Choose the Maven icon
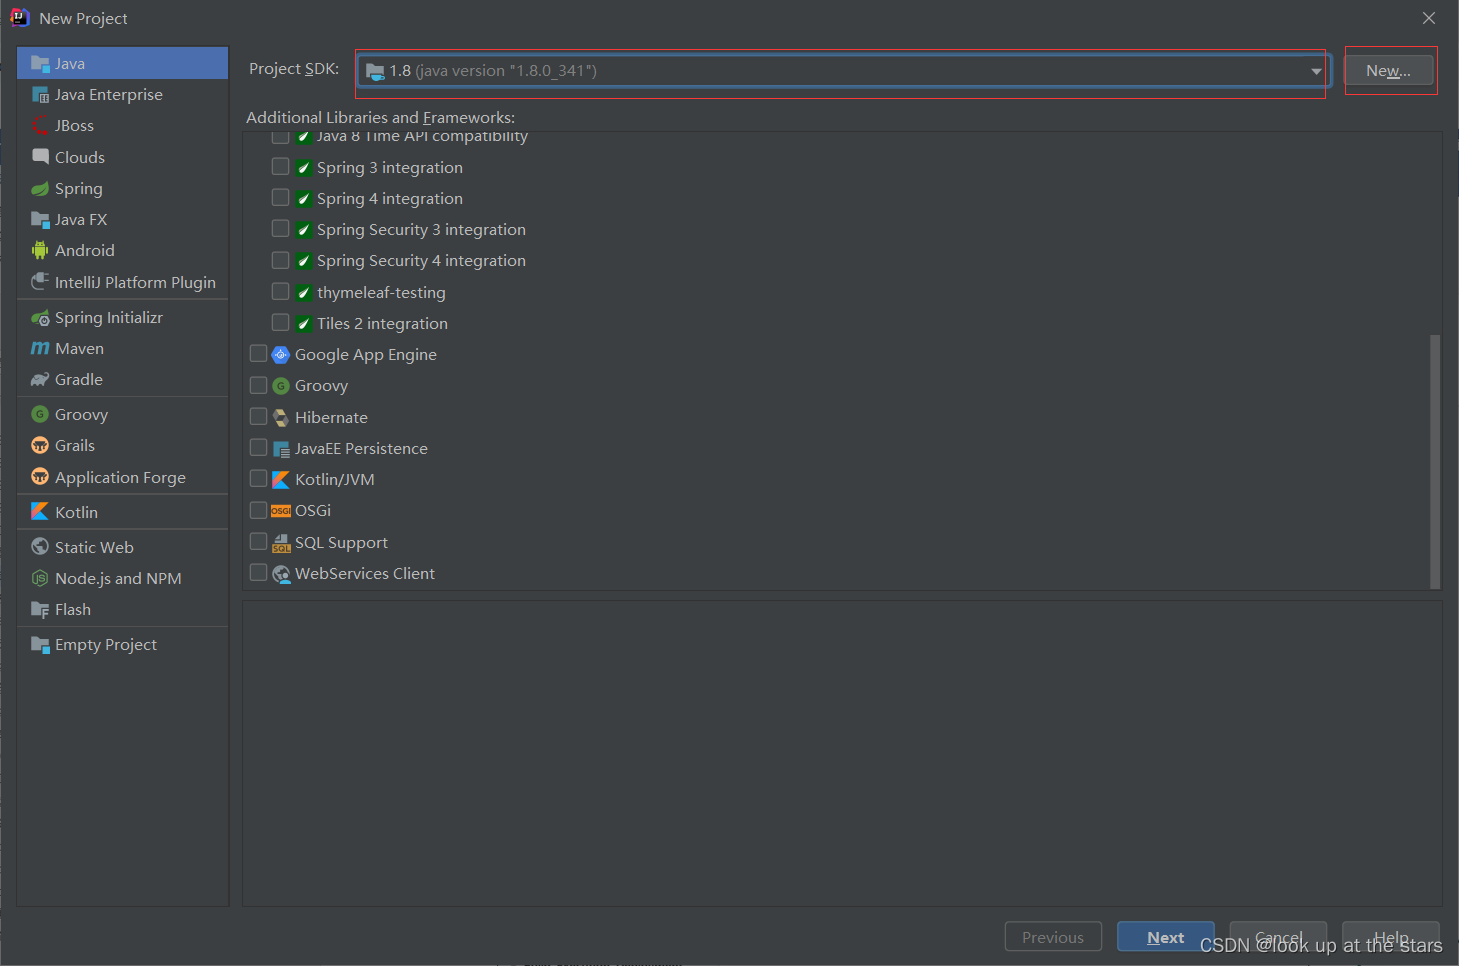The height and width of the screenshot is (966, 1459). [x=40, y=349]
